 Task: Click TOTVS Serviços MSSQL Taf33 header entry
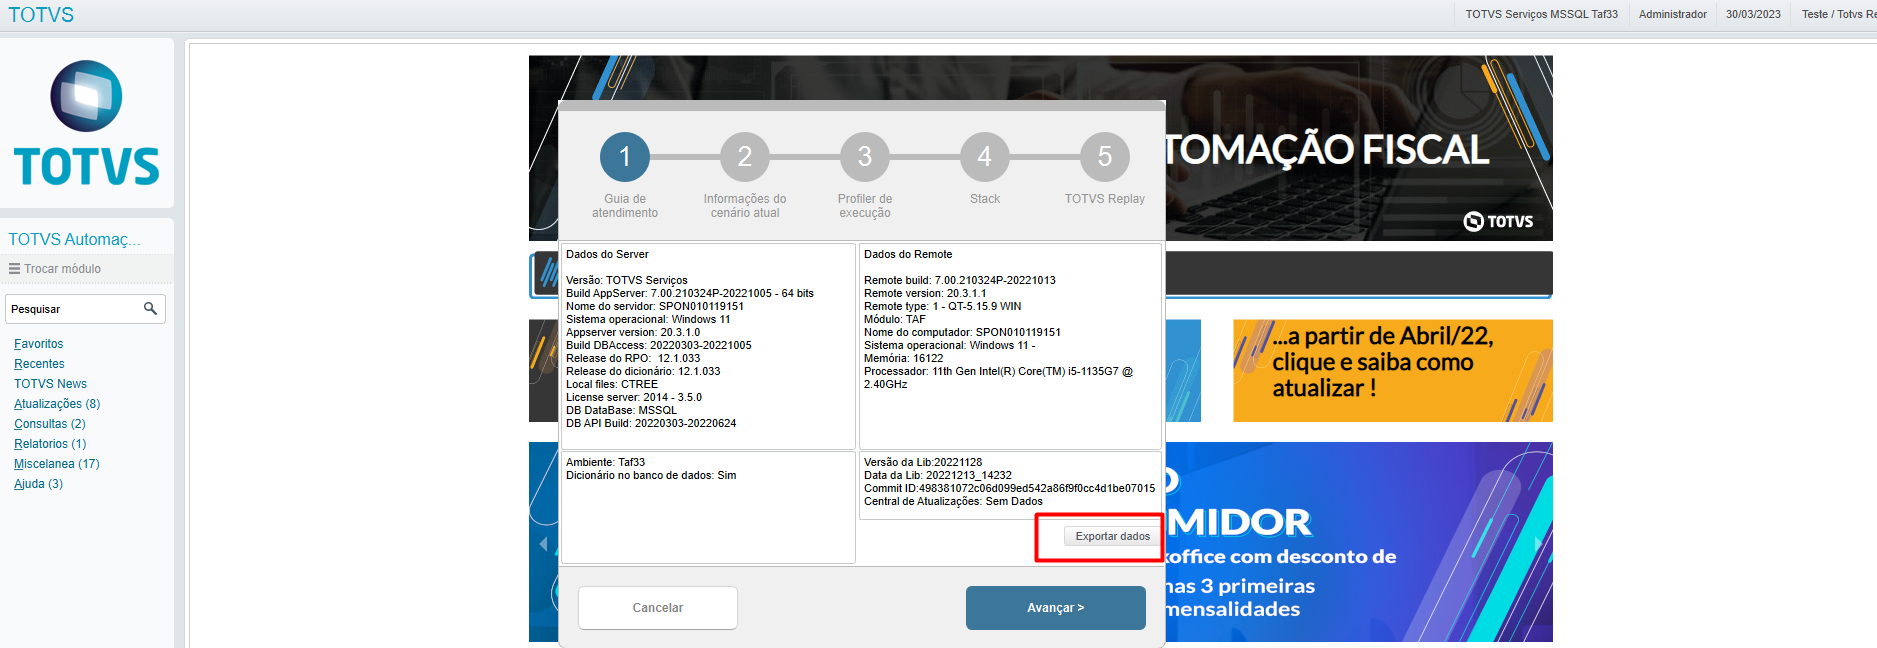tap(1541, 14)
